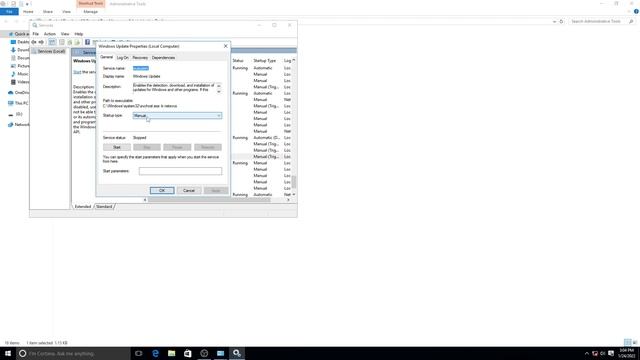Screen dimensions: 640x360
Task: Switch to Standard view tab in Services
Action: (x=104, y=207)
